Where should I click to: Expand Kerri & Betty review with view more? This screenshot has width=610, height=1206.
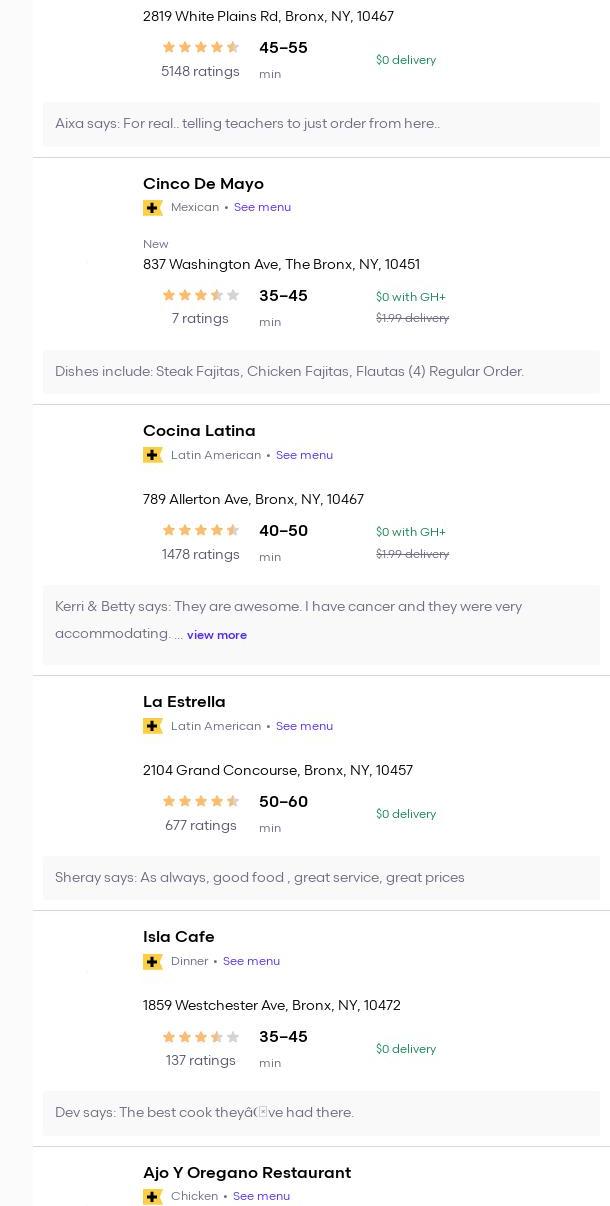[217, 635]
